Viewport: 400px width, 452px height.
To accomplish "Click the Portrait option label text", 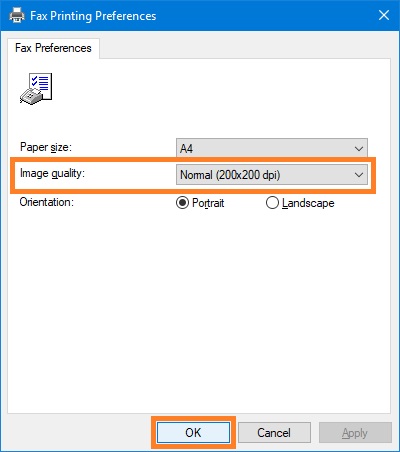I will coord(208,203).
